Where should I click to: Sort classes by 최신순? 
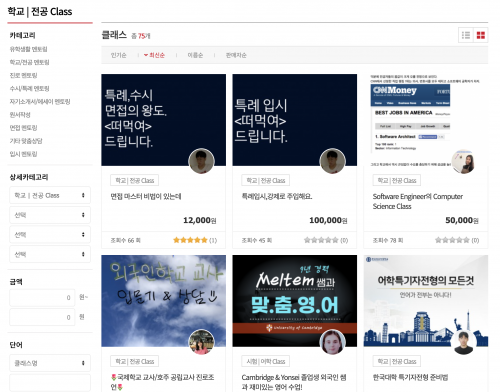coord(154,55)
